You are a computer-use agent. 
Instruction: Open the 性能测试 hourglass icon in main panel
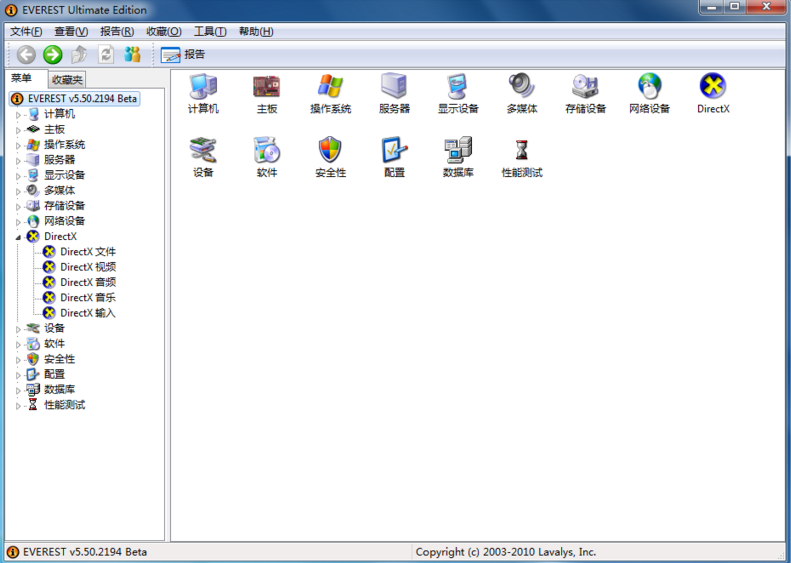[522, 157]
